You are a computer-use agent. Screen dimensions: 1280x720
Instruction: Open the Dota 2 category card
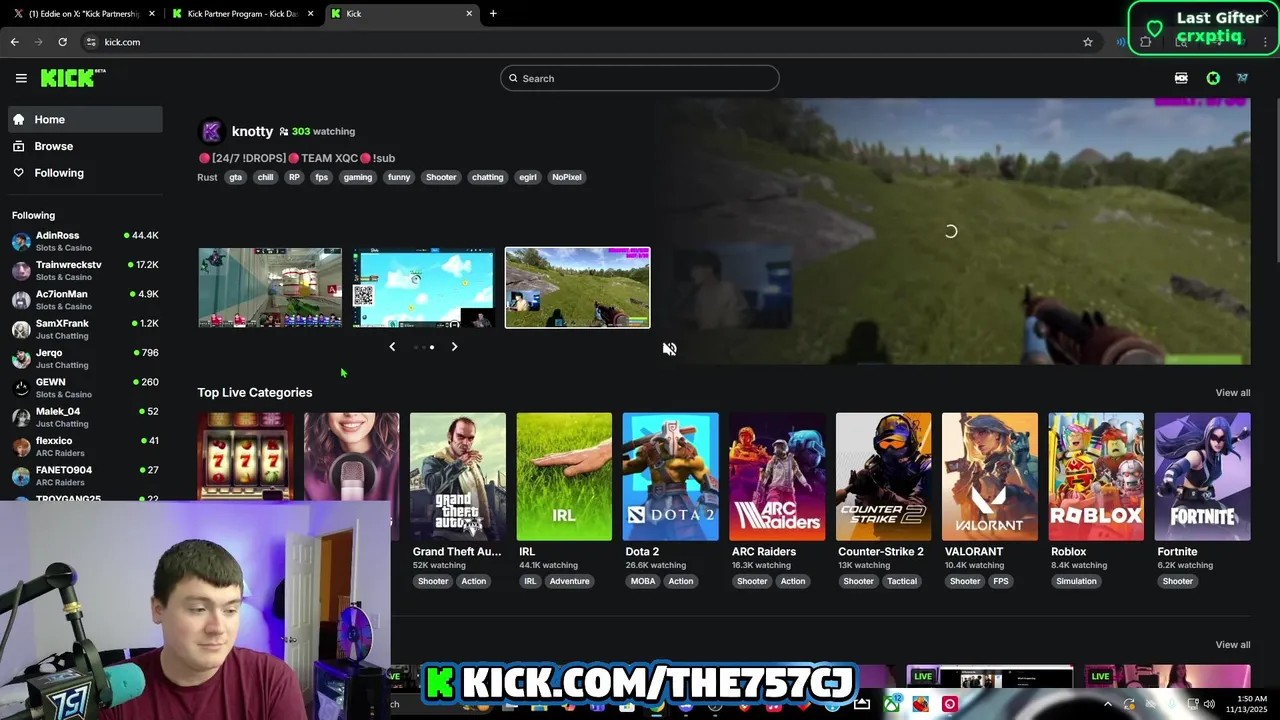(x=670, y=477)
